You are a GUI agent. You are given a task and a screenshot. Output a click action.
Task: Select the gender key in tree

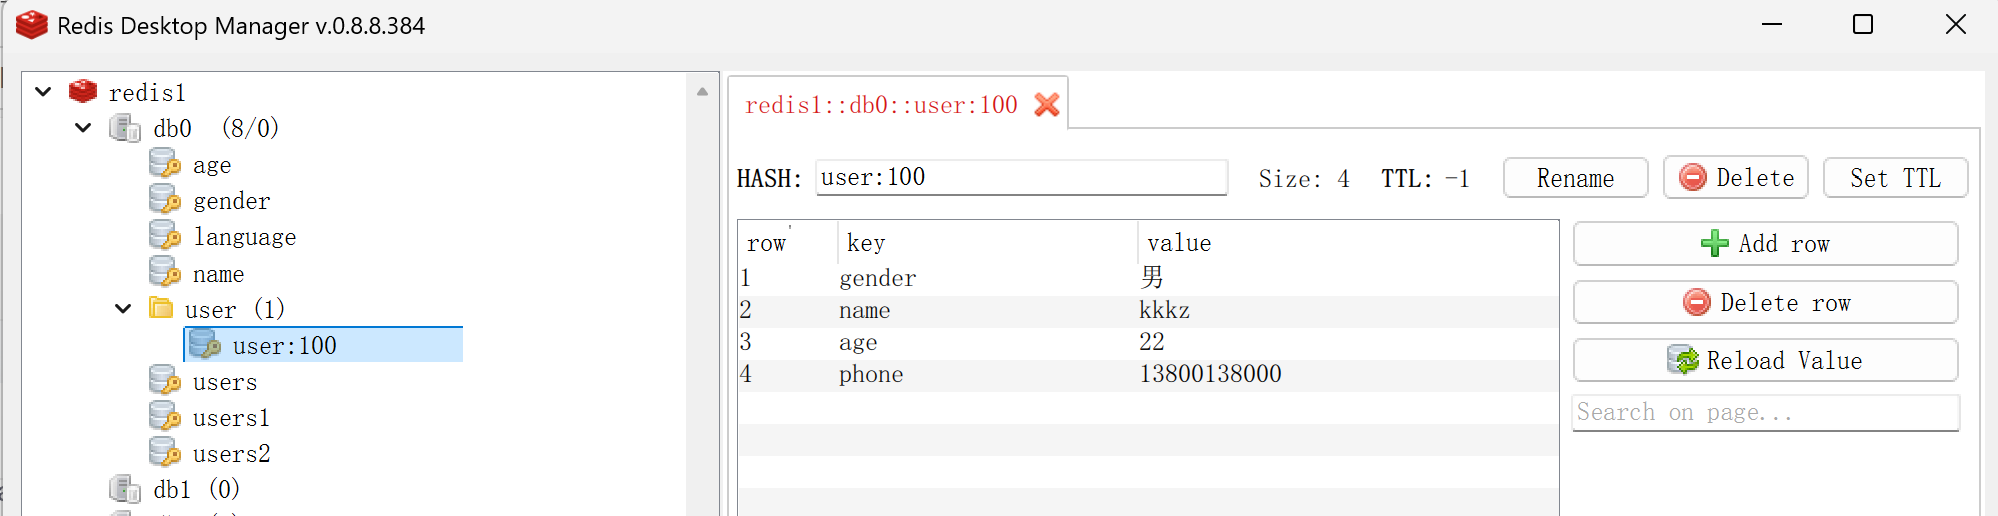click(x=231, y=201)
